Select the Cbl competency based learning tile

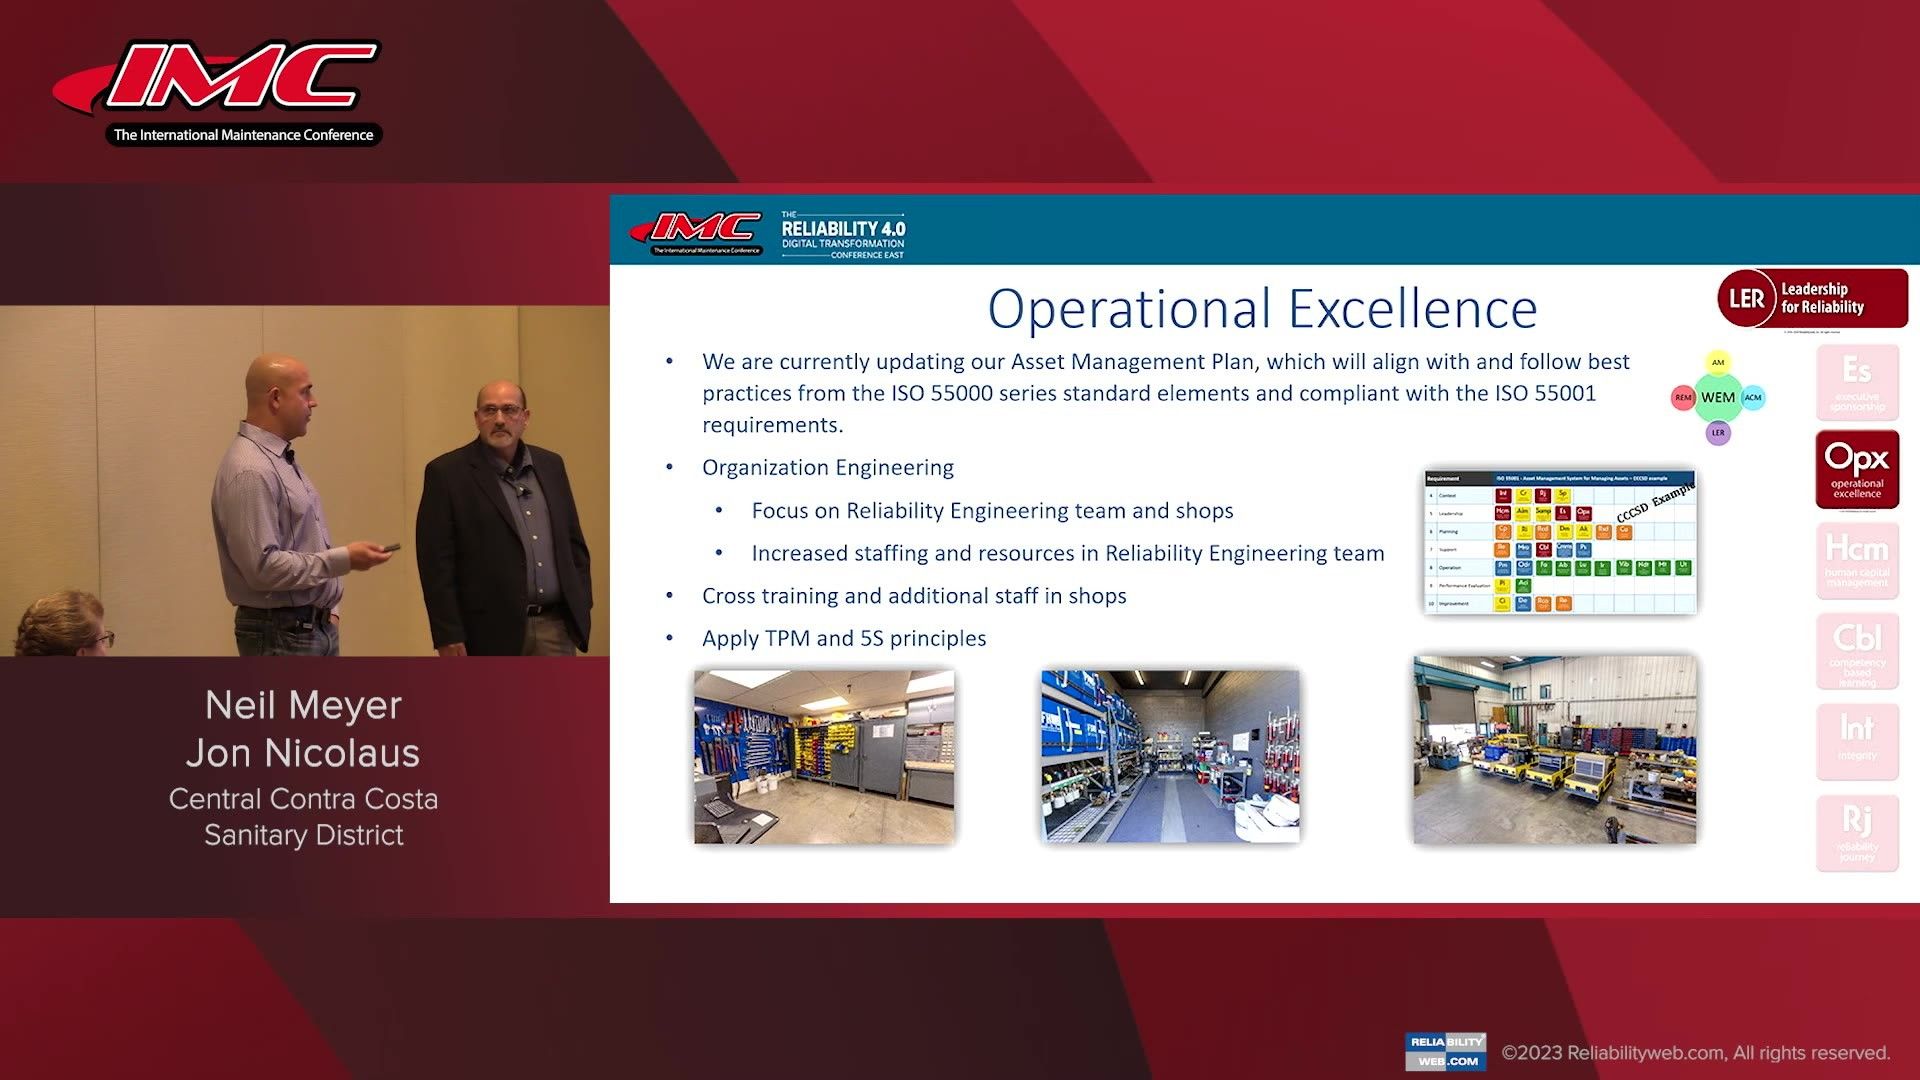1857,651
